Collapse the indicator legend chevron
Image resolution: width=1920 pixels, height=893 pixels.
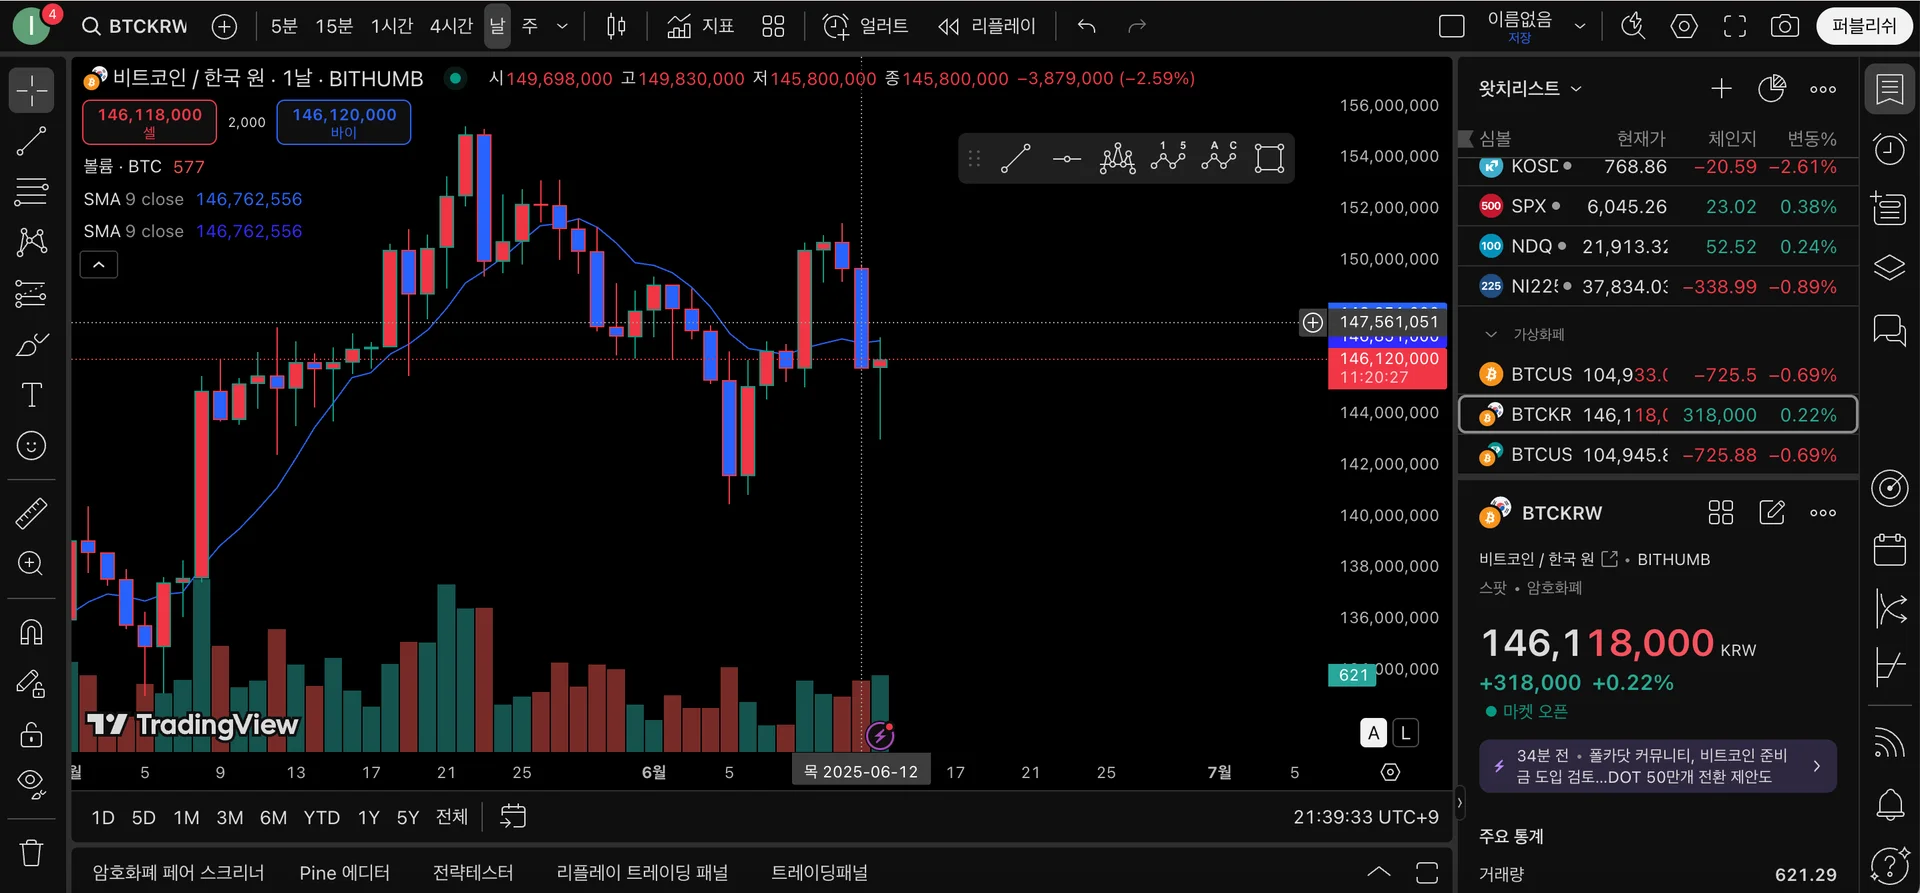[x=99, y=265]
